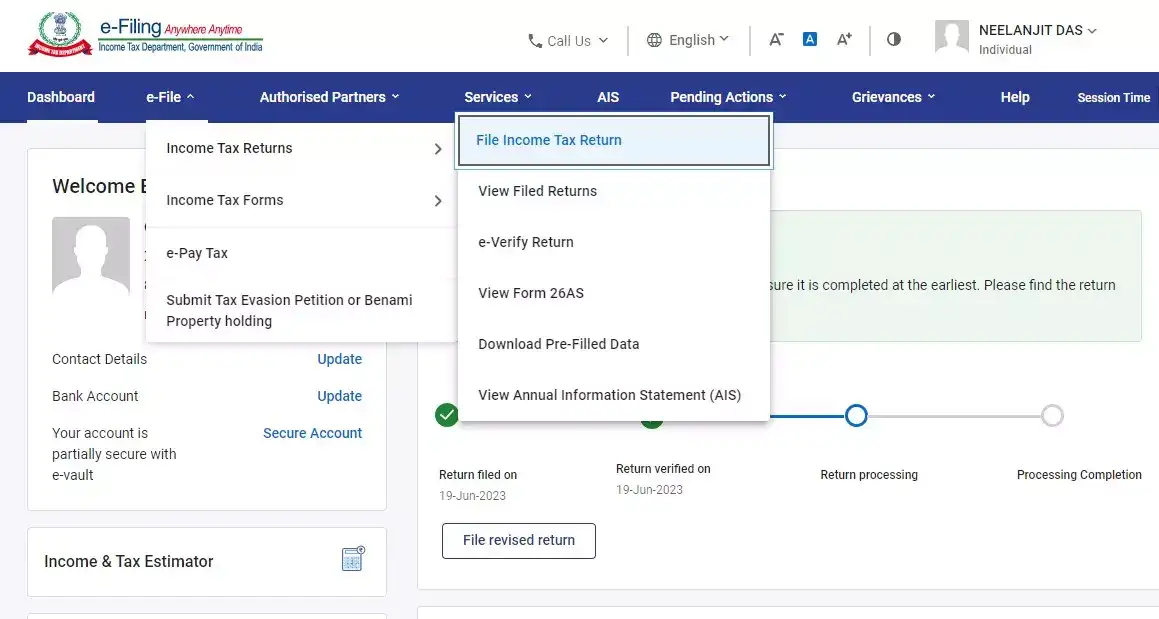This screenshot has width=1159, height=619.
Task: Expand the Income Tax Returns submenu
Action: 229,148
